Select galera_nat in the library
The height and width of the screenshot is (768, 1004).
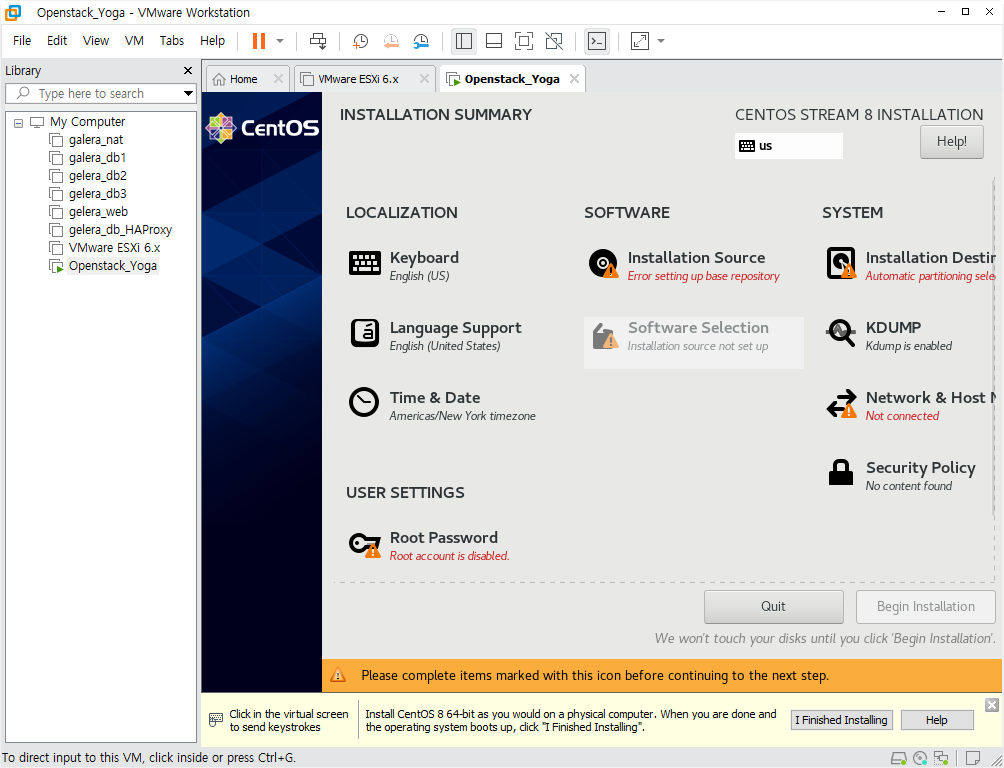pyautogui.click(x=95, y=140)
